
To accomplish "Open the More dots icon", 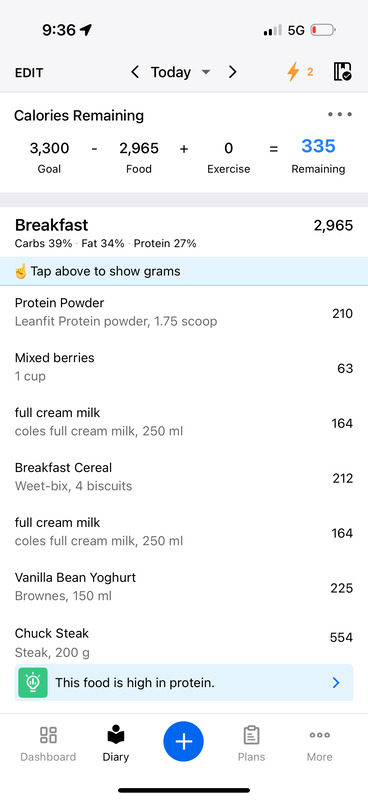I will point(320,735).
